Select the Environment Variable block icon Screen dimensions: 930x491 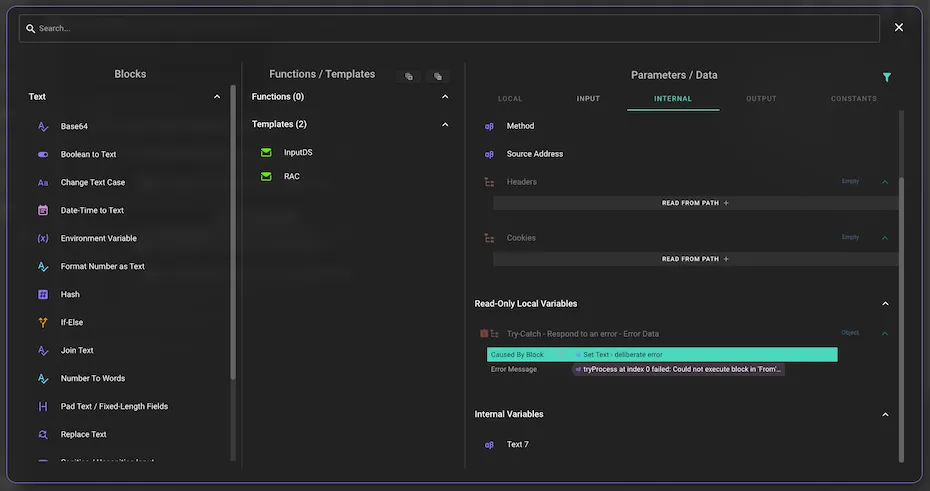(43, 239)
